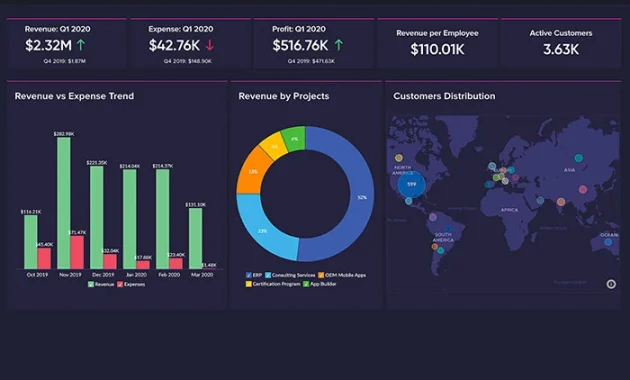The width and height of the screenshot is (630, 380).
Task: Select the red Feb 2020 expense bar
Action: [x=176, y=264]
